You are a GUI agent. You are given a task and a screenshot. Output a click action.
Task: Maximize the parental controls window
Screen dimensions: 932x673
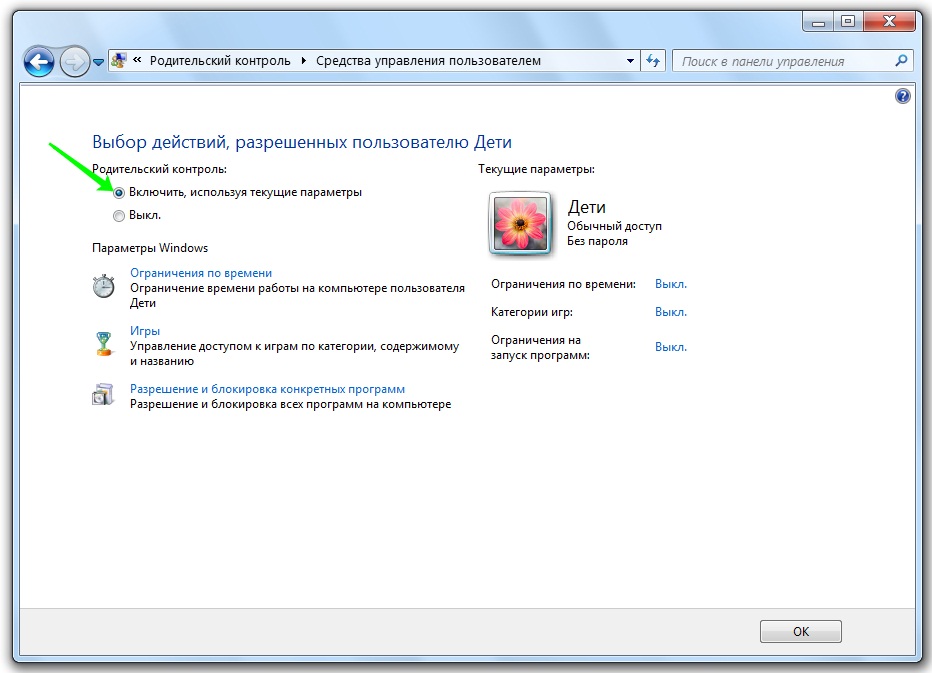coord(848,22)
